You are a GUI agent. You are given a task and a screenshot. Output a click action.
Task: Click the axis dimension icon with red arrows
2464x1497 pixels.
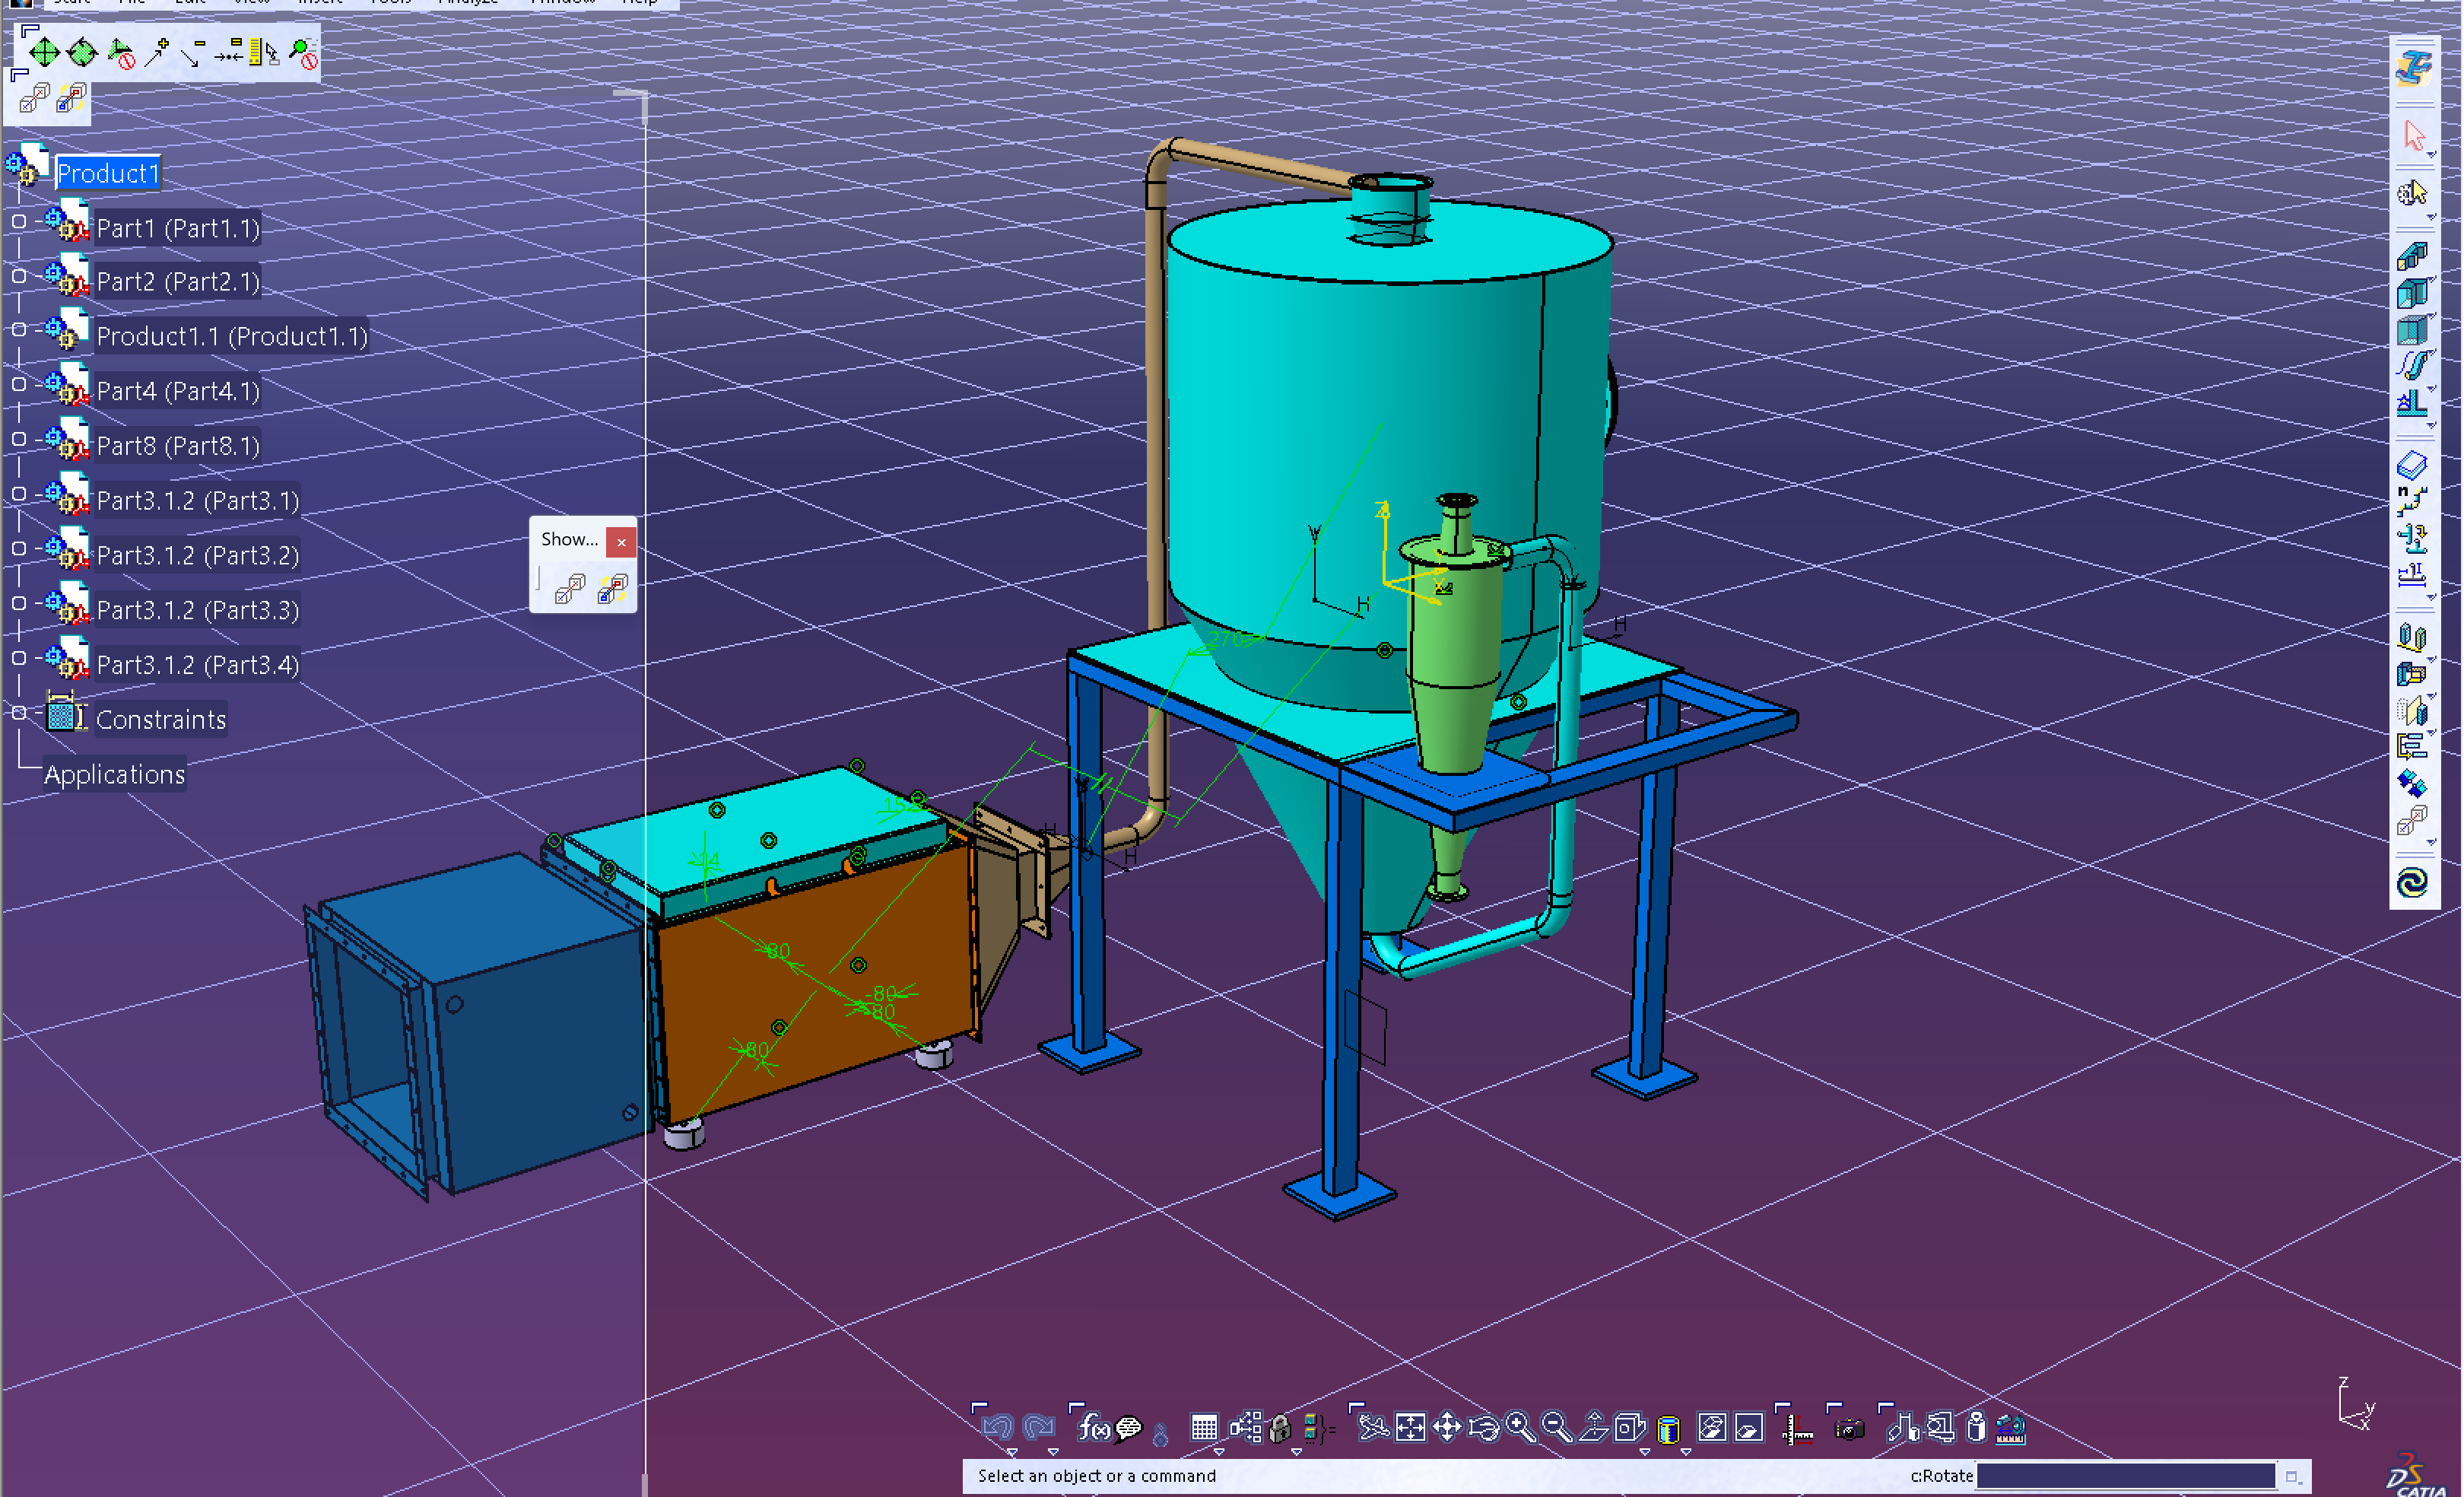click(1799, 1430)
